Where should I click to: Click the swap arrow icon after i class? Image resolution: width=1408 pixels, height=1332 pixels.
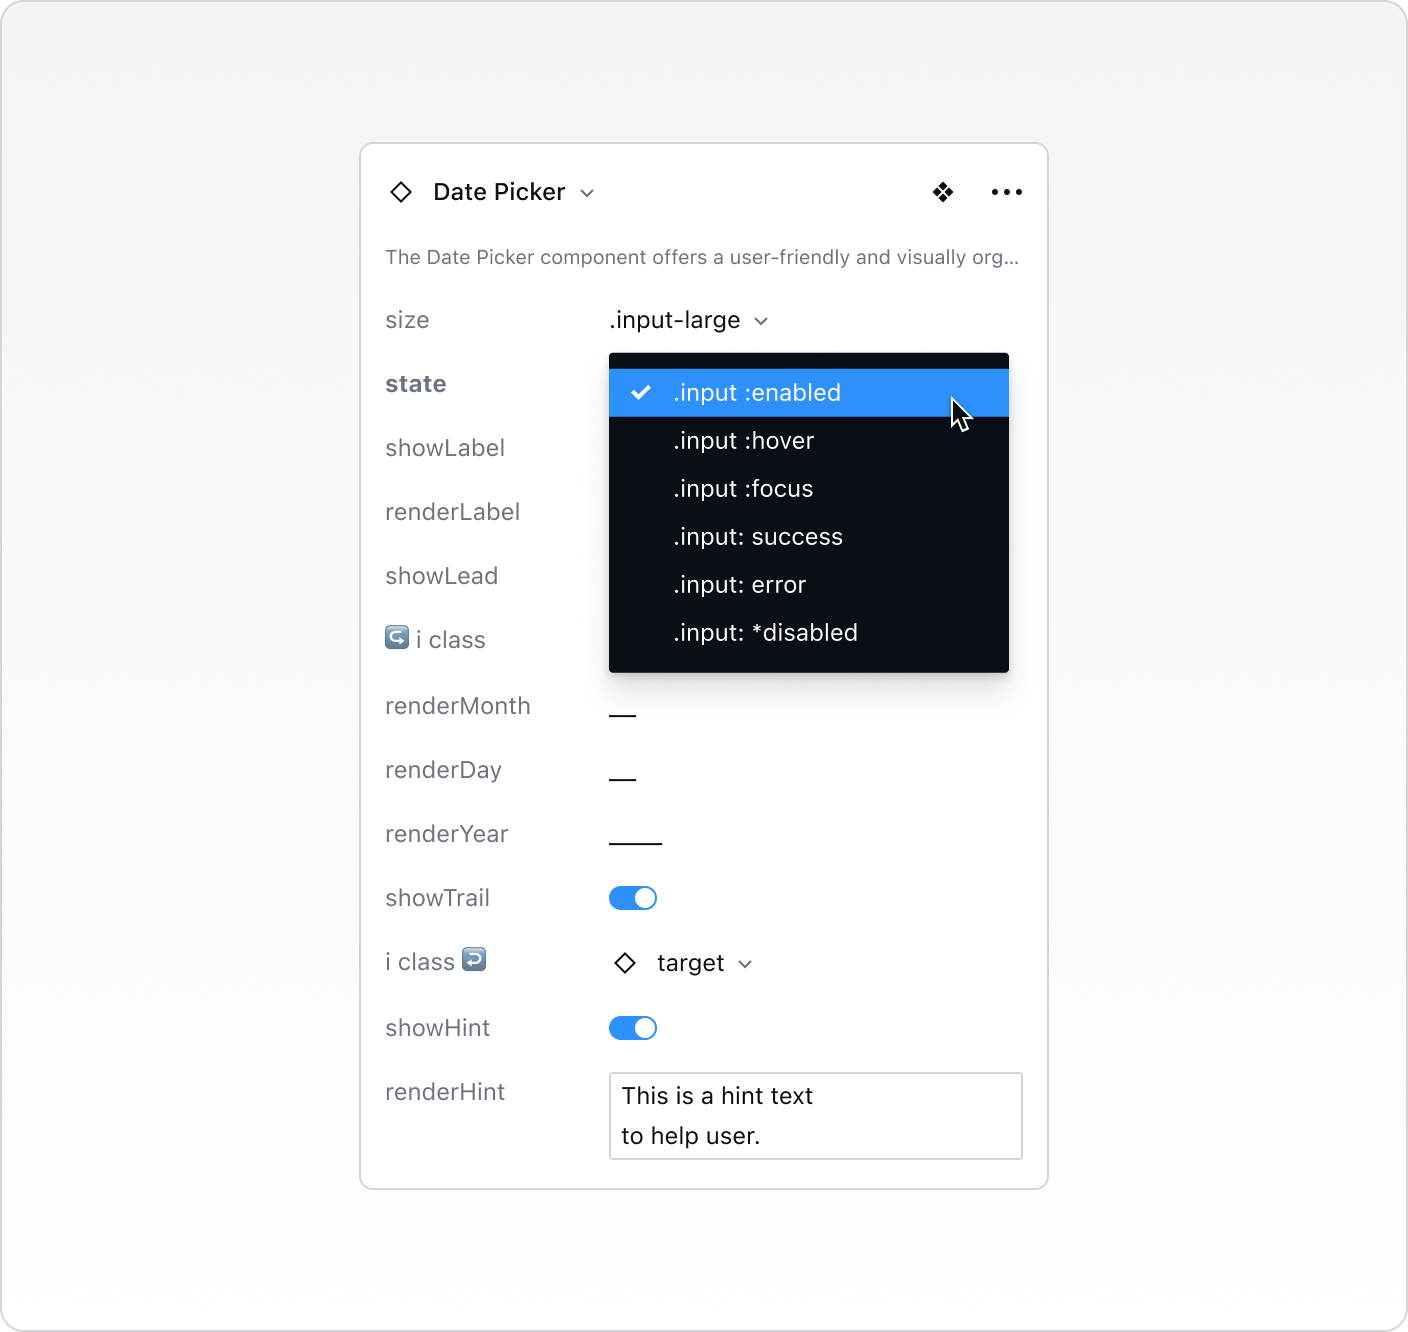tap(474, 960)
